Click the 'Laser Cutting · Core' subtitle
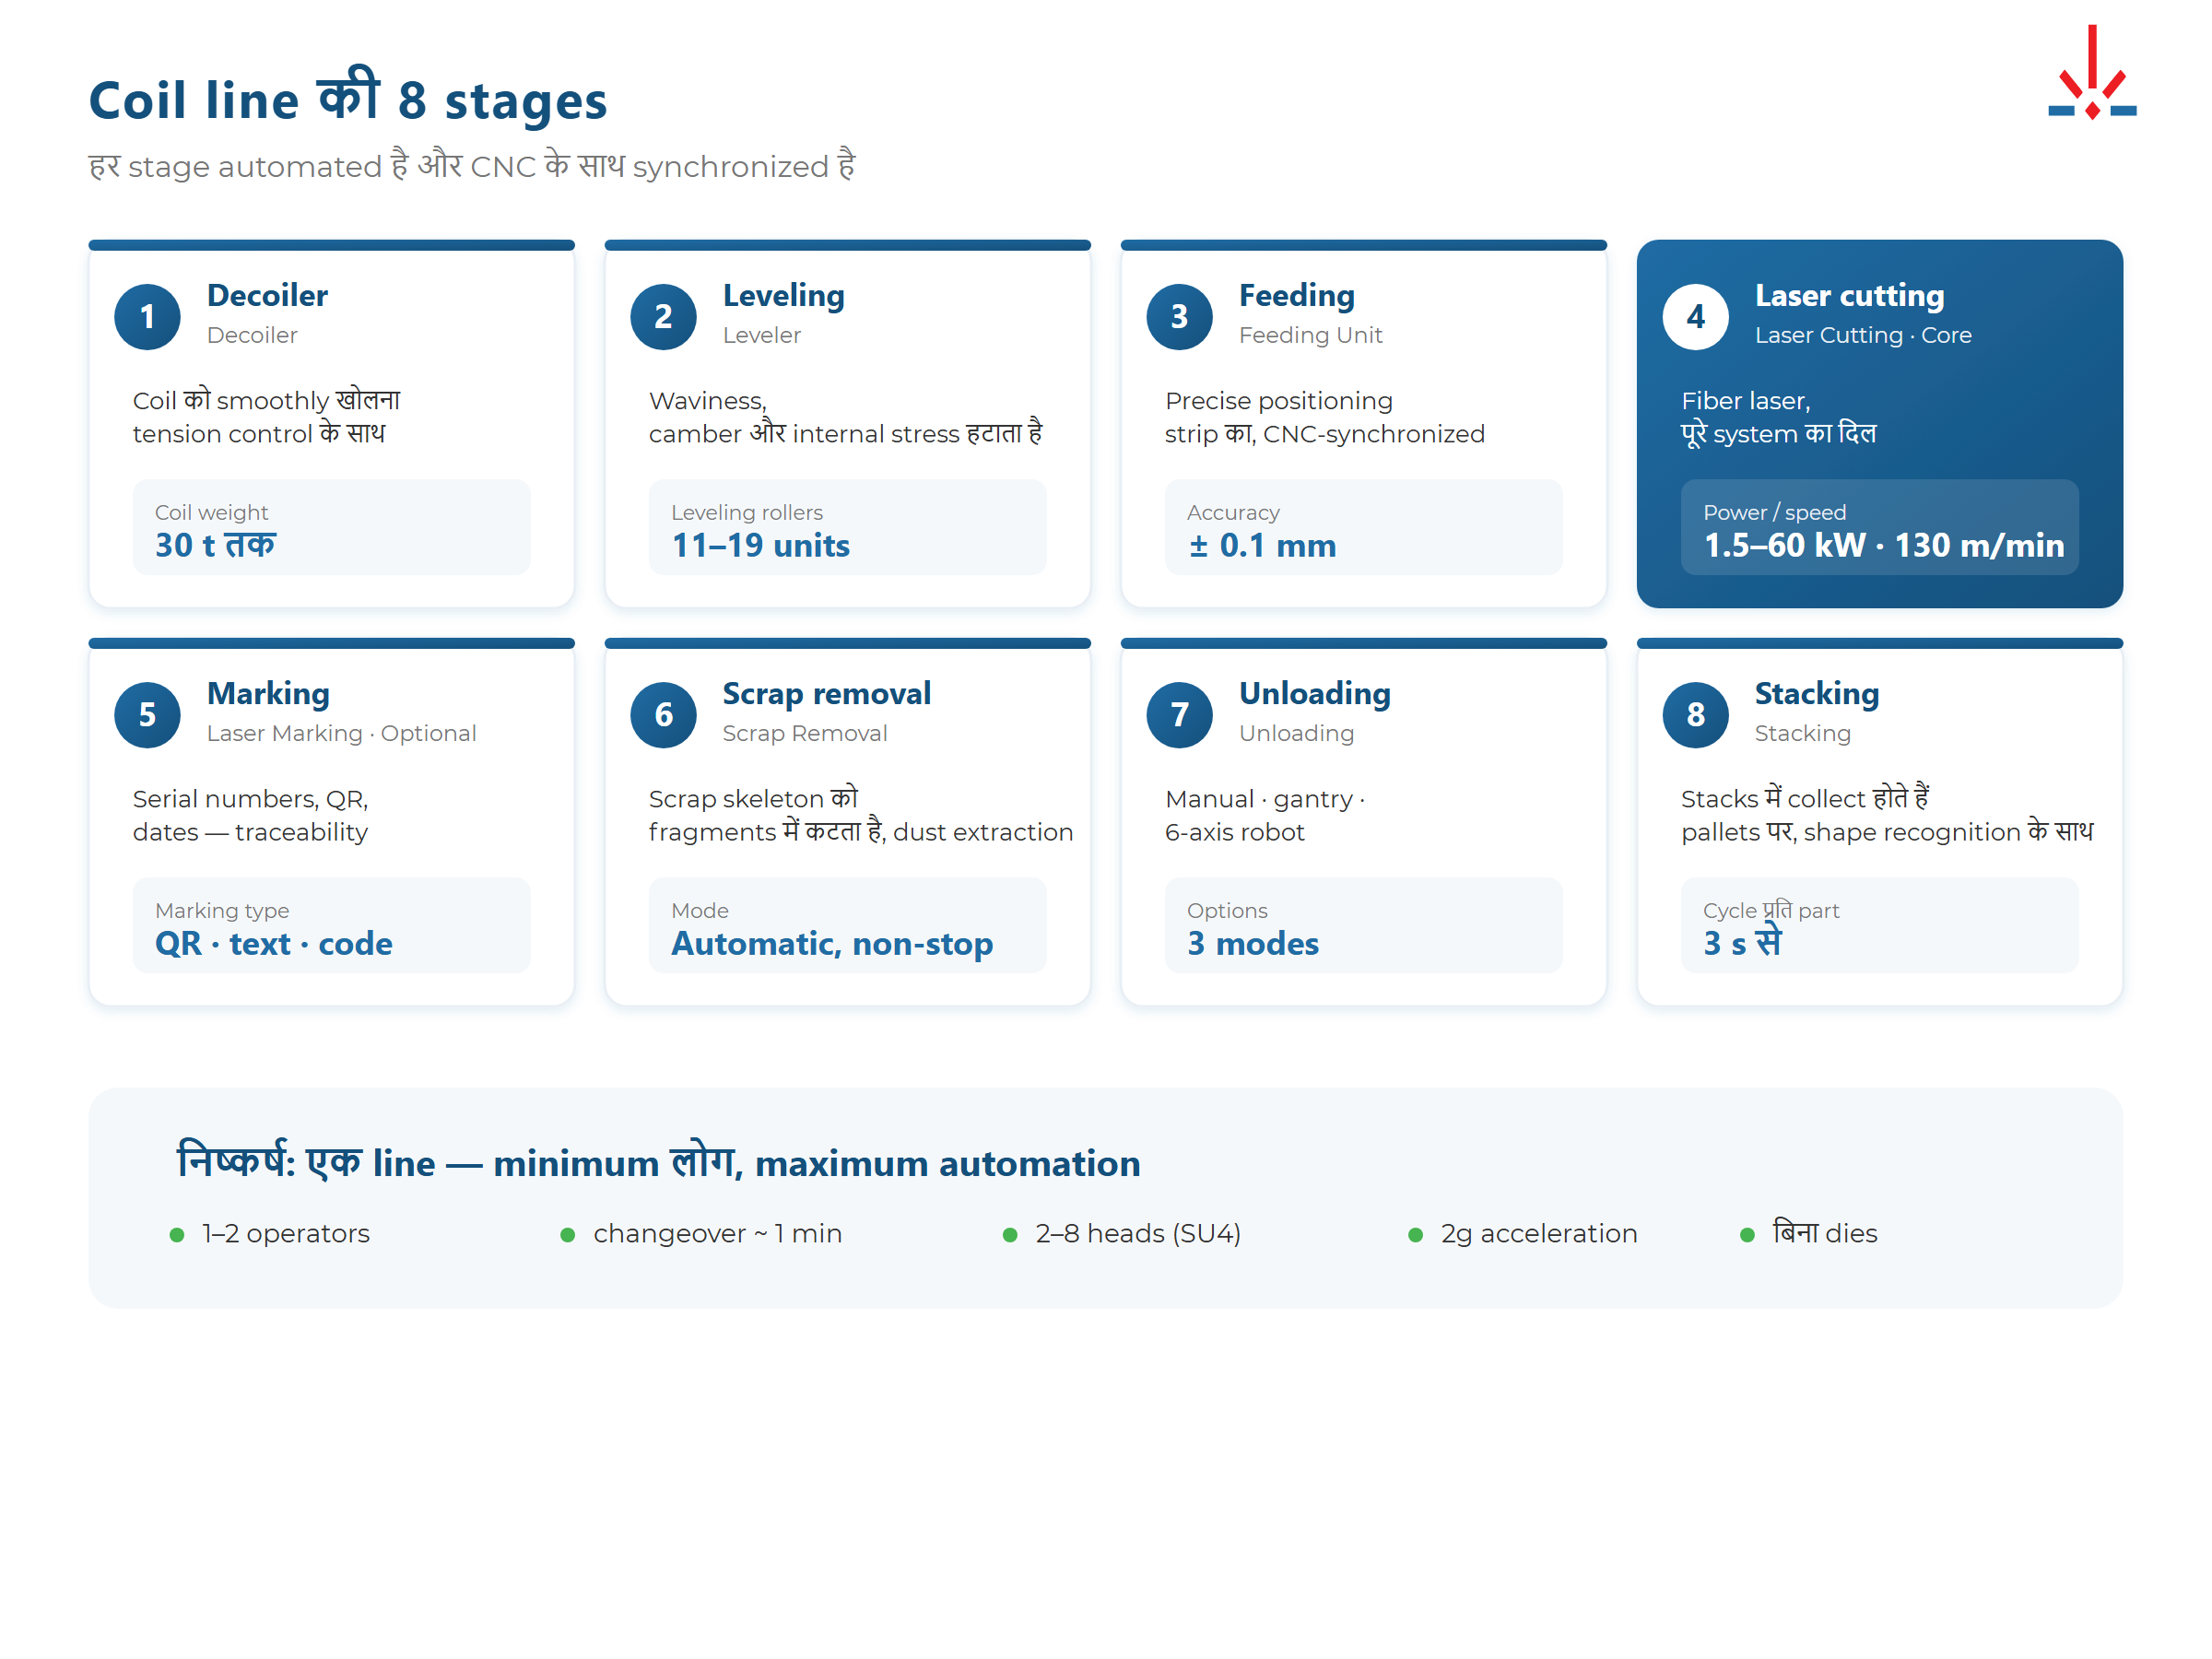 pos(1863,336)
